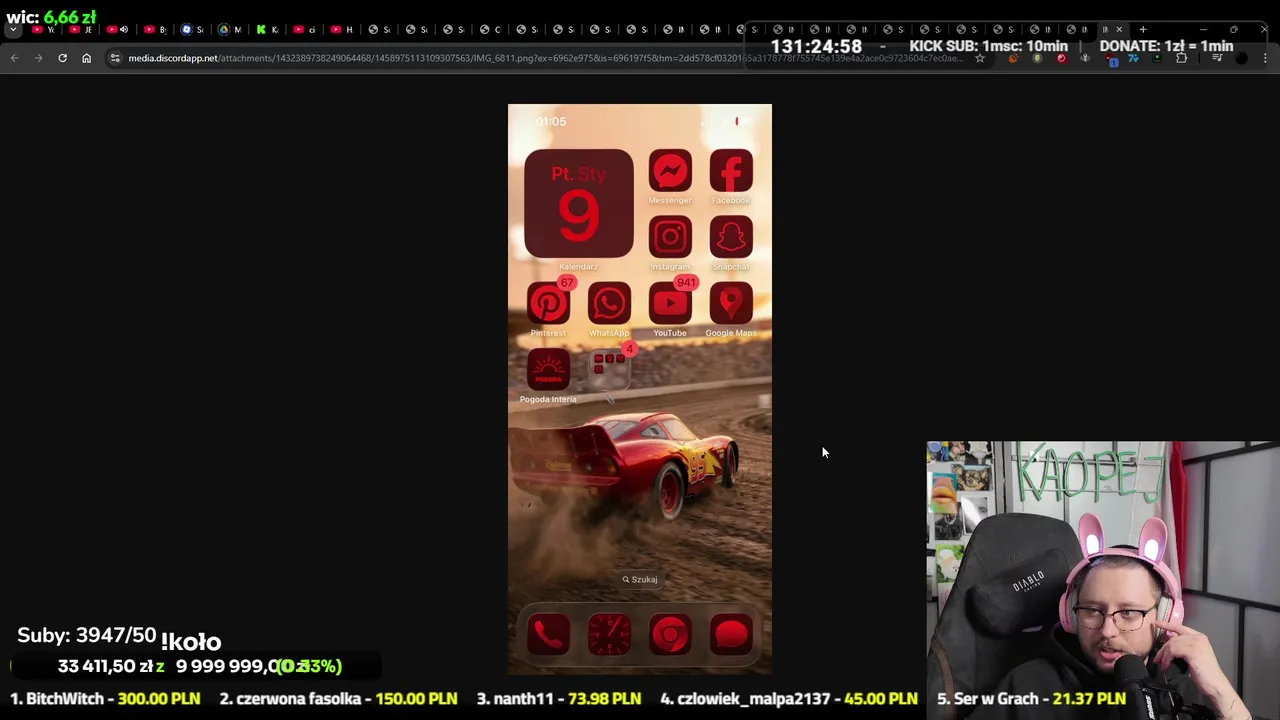Click the 'DONATE: 1zł = 1min' text
The height and width of the screenshot is (720, 1280).
tap(1166, 46)
